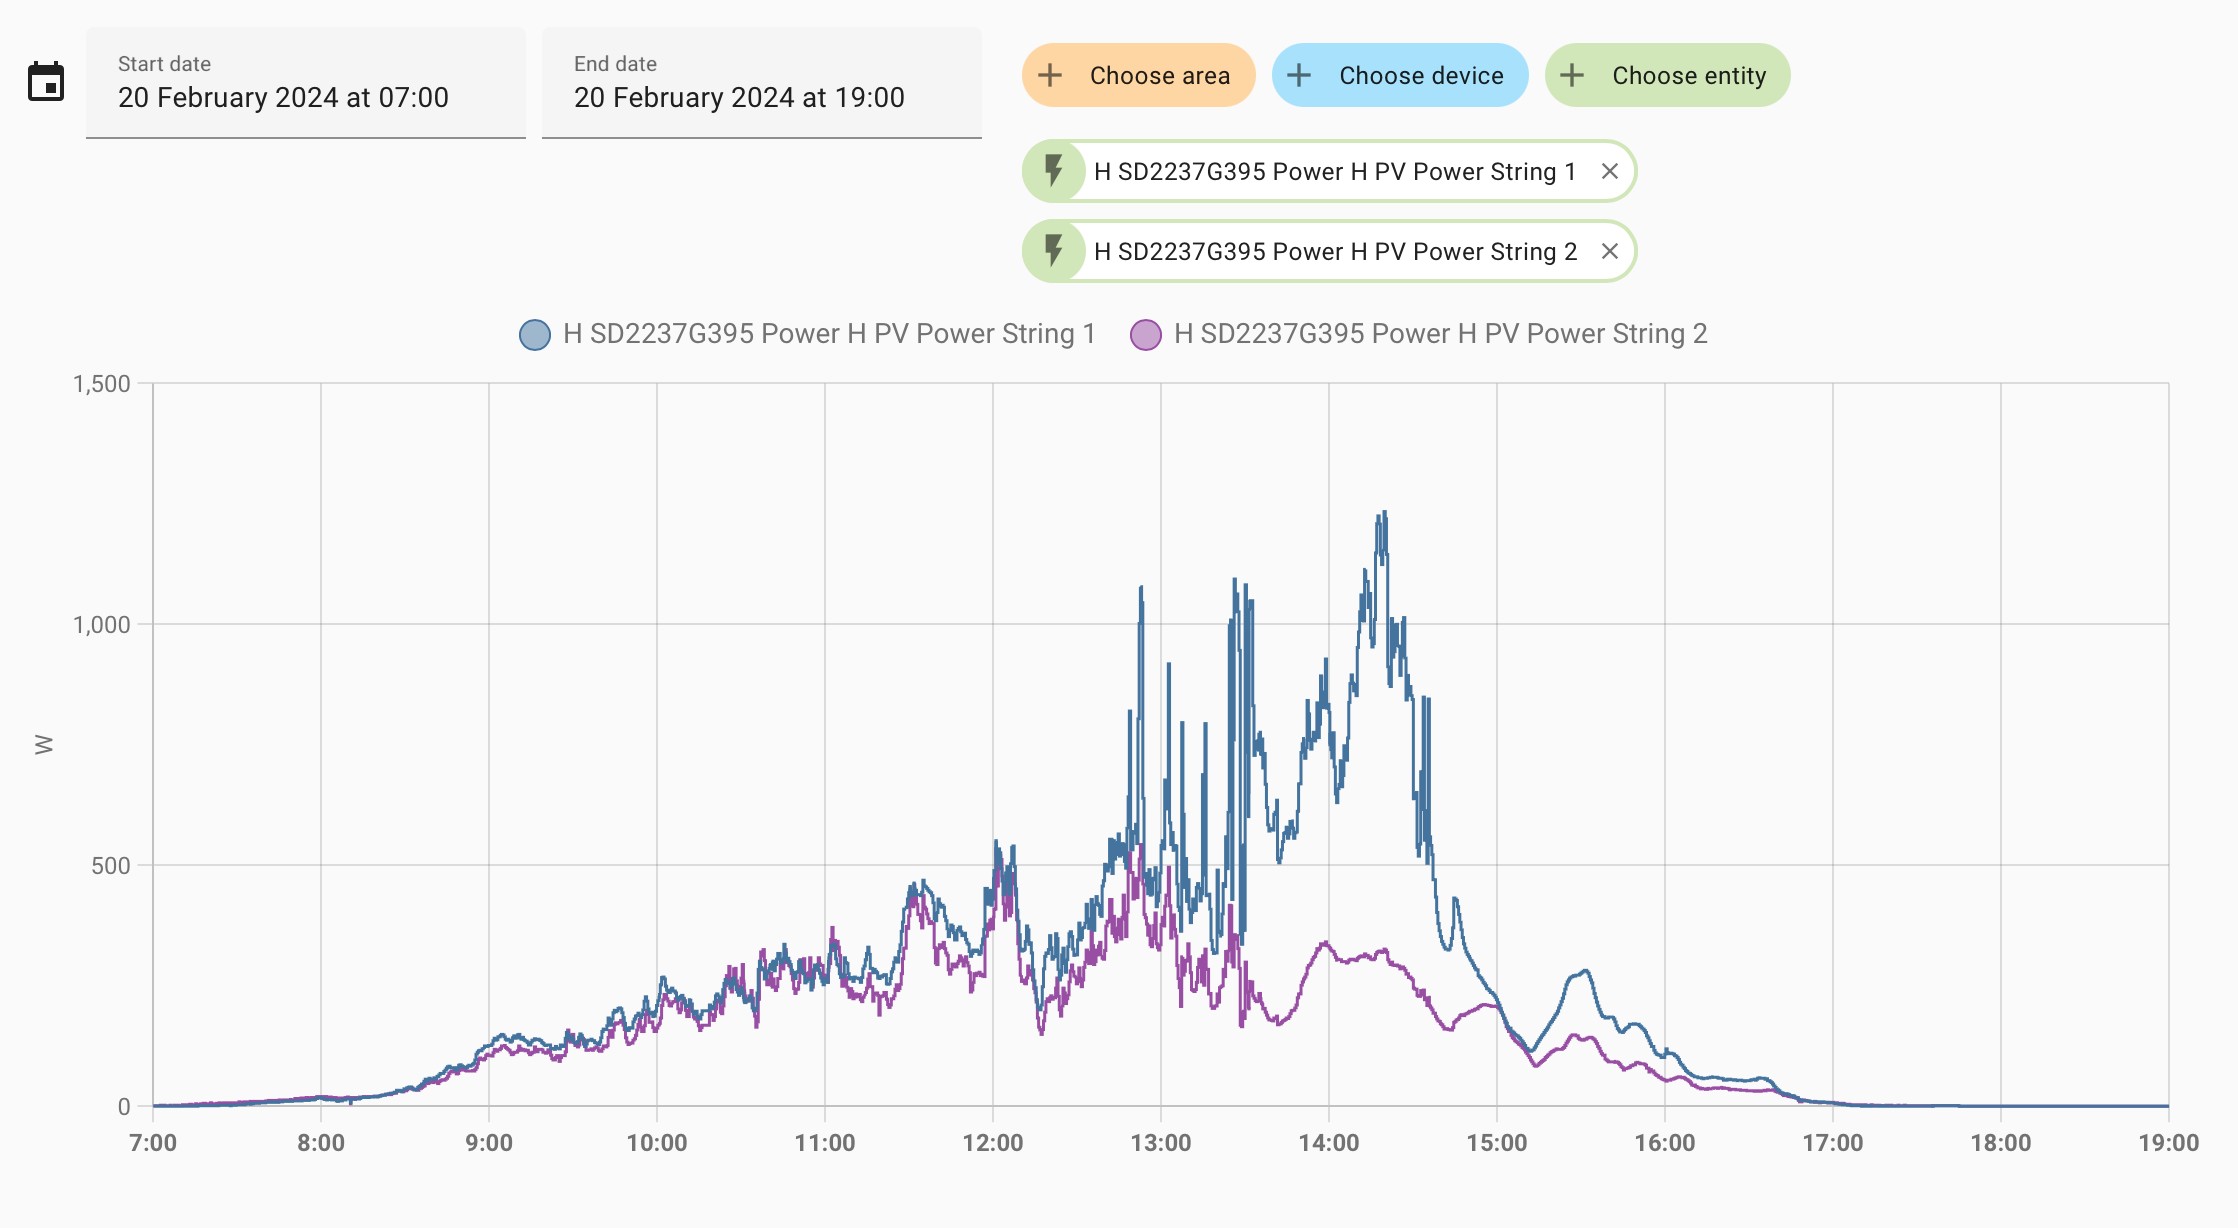Click the lightning bolt icon for String 2
The image size is (2238, 1228).
coord(1054,251)
